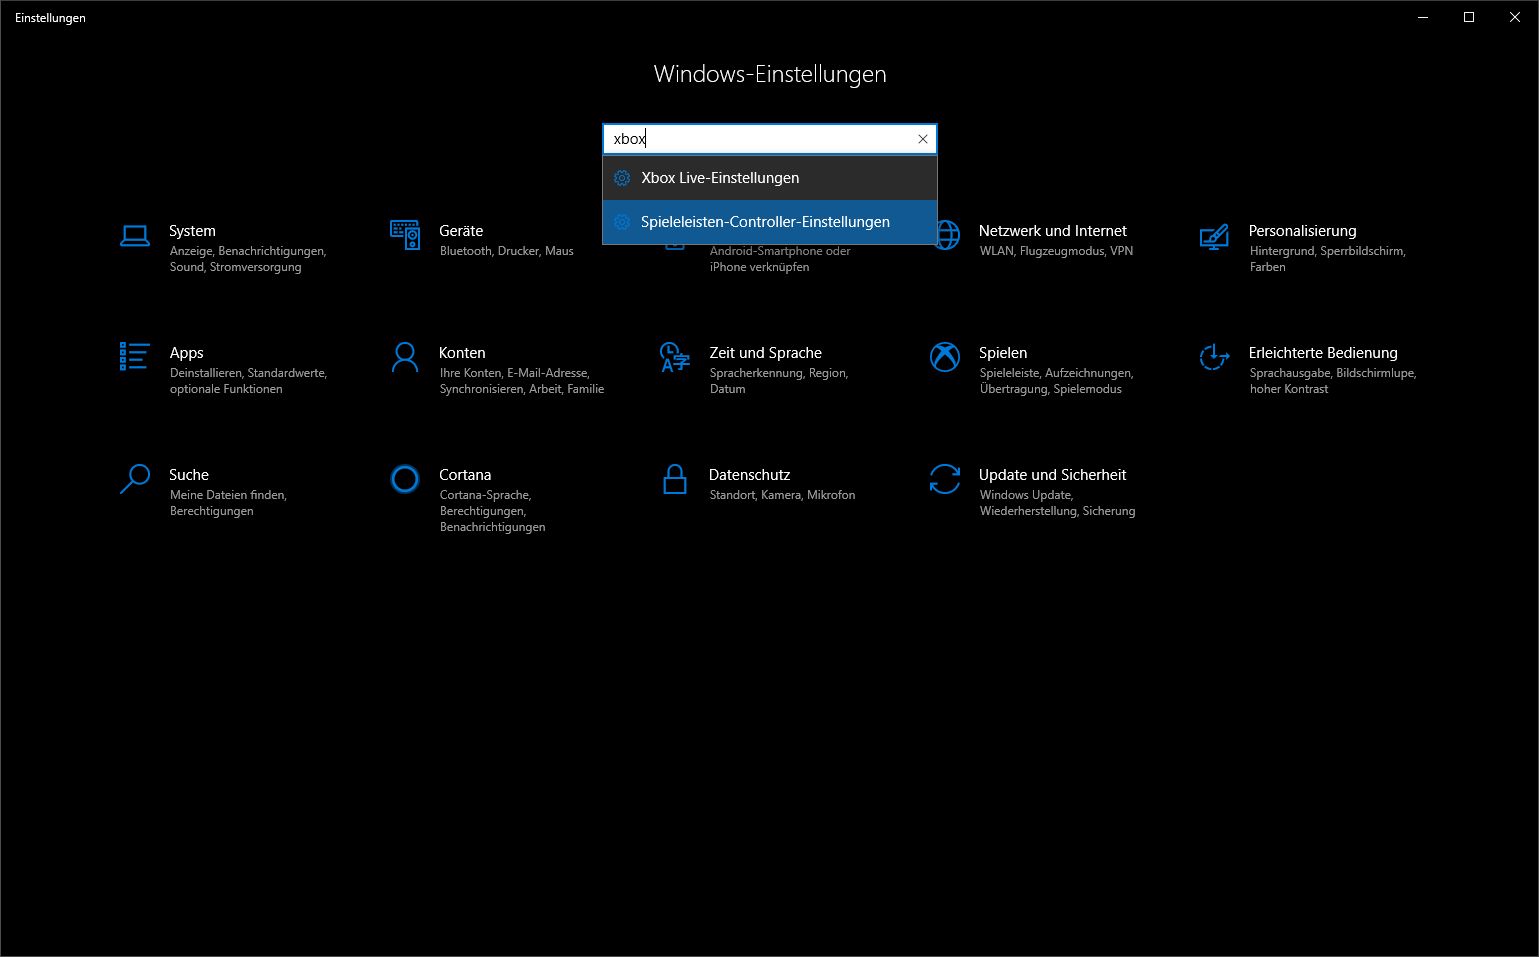This screenshot has height=957, width=1539.
Task: Click the text 'Bluetooth, Drucker, Maus'
Action: click(x=507, y=251)
